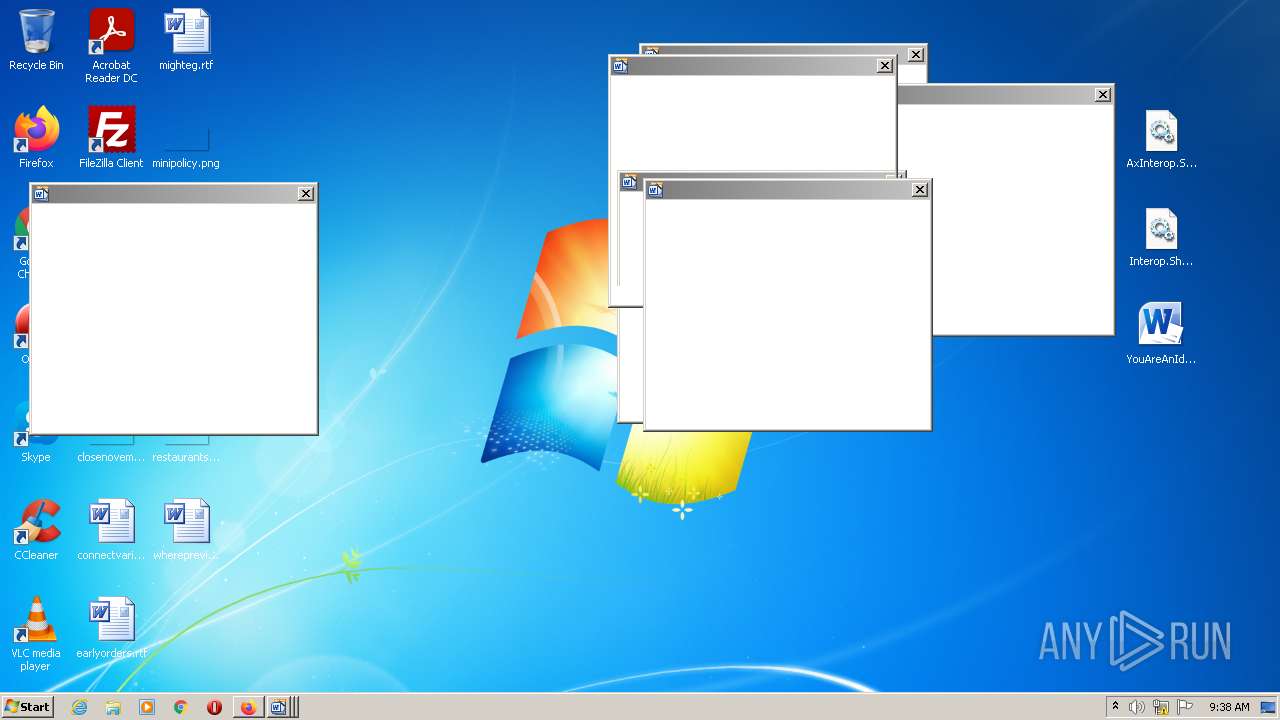
Task: Launch Internet Explorer from taskbar
Action: pos(80,707)
